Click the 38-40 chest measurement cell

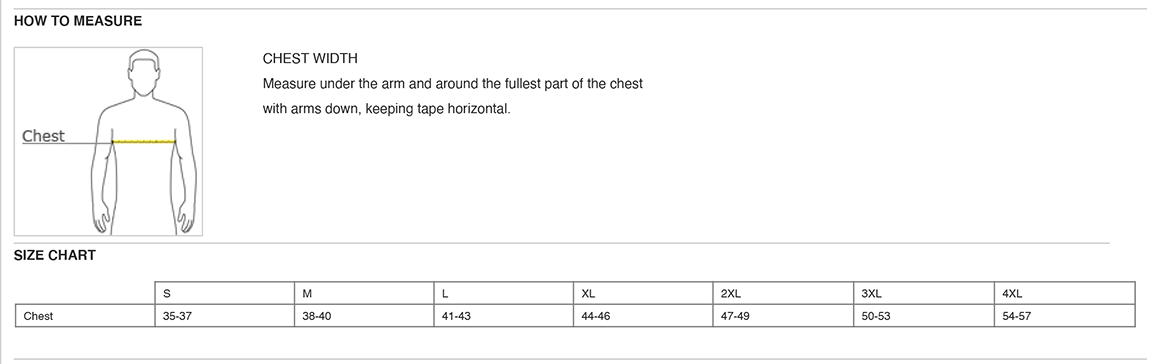pos(364,316)
